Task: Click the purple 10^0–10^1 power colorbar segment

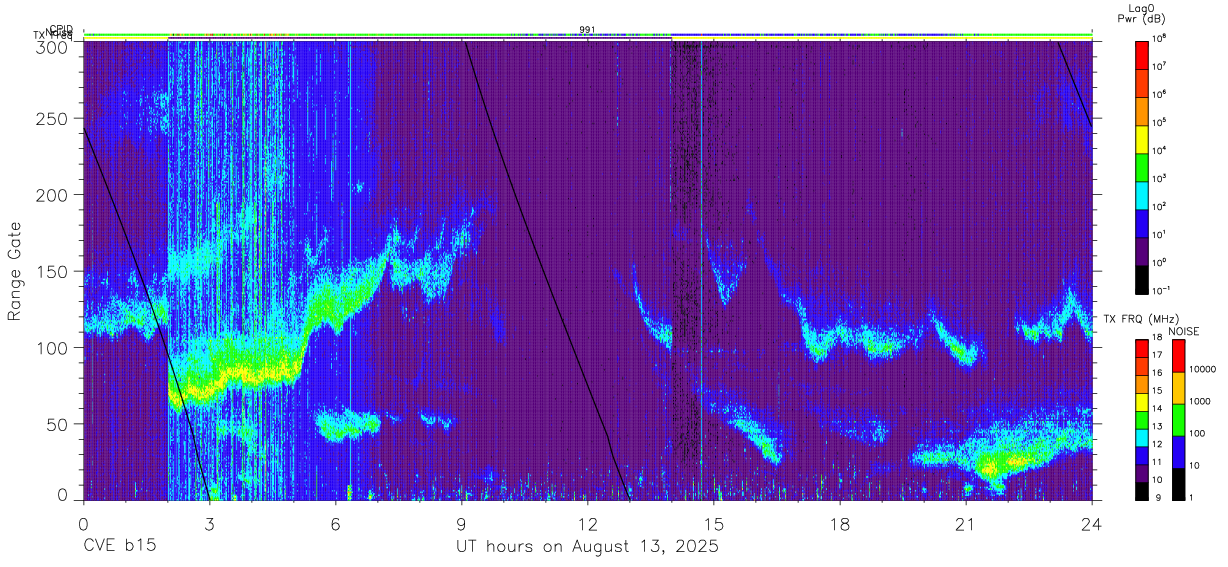Action: pos(1142,249)
